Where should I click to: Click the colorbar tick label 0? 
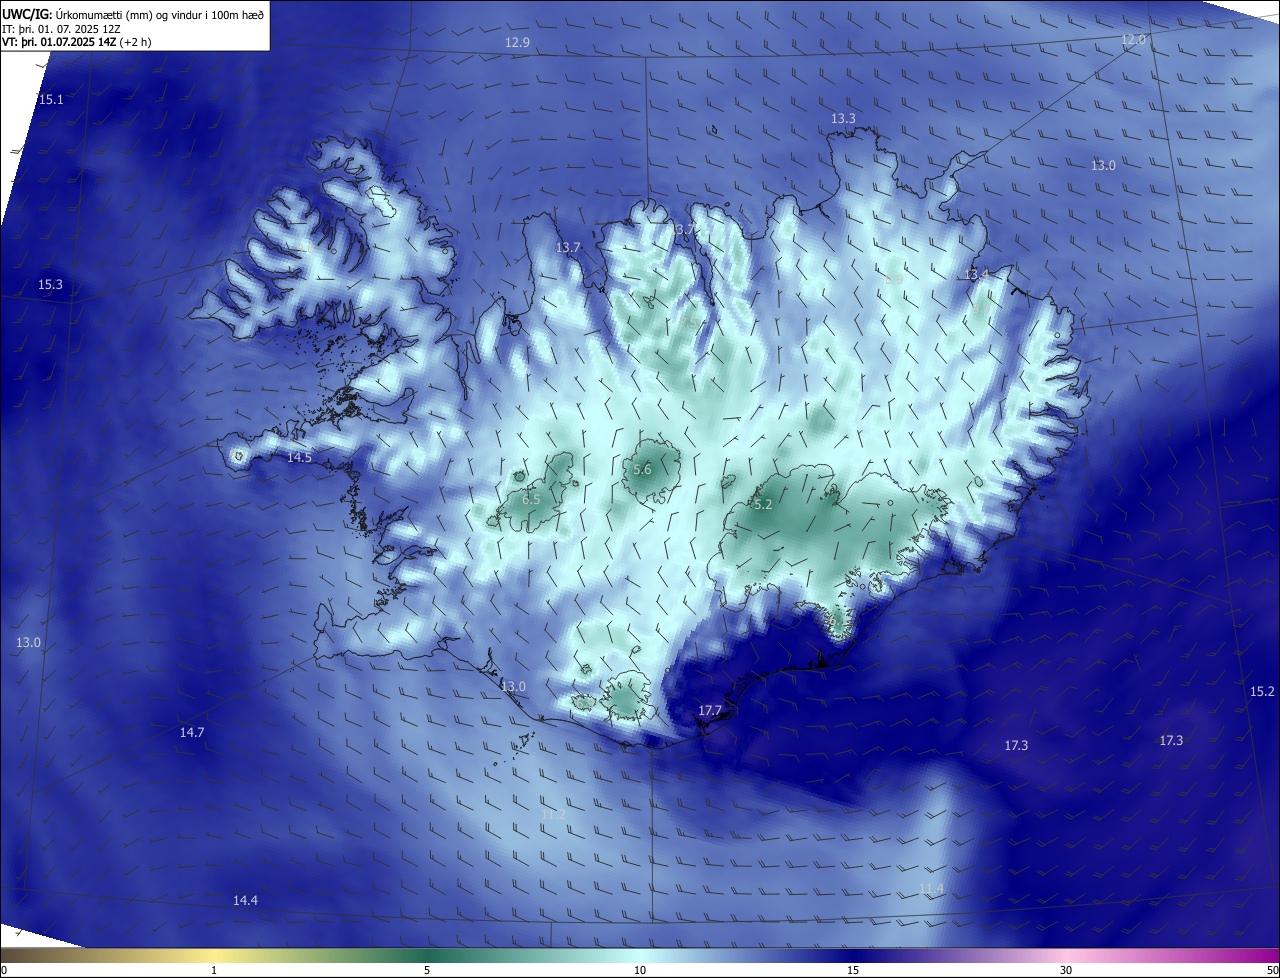[x=3, y=970]
